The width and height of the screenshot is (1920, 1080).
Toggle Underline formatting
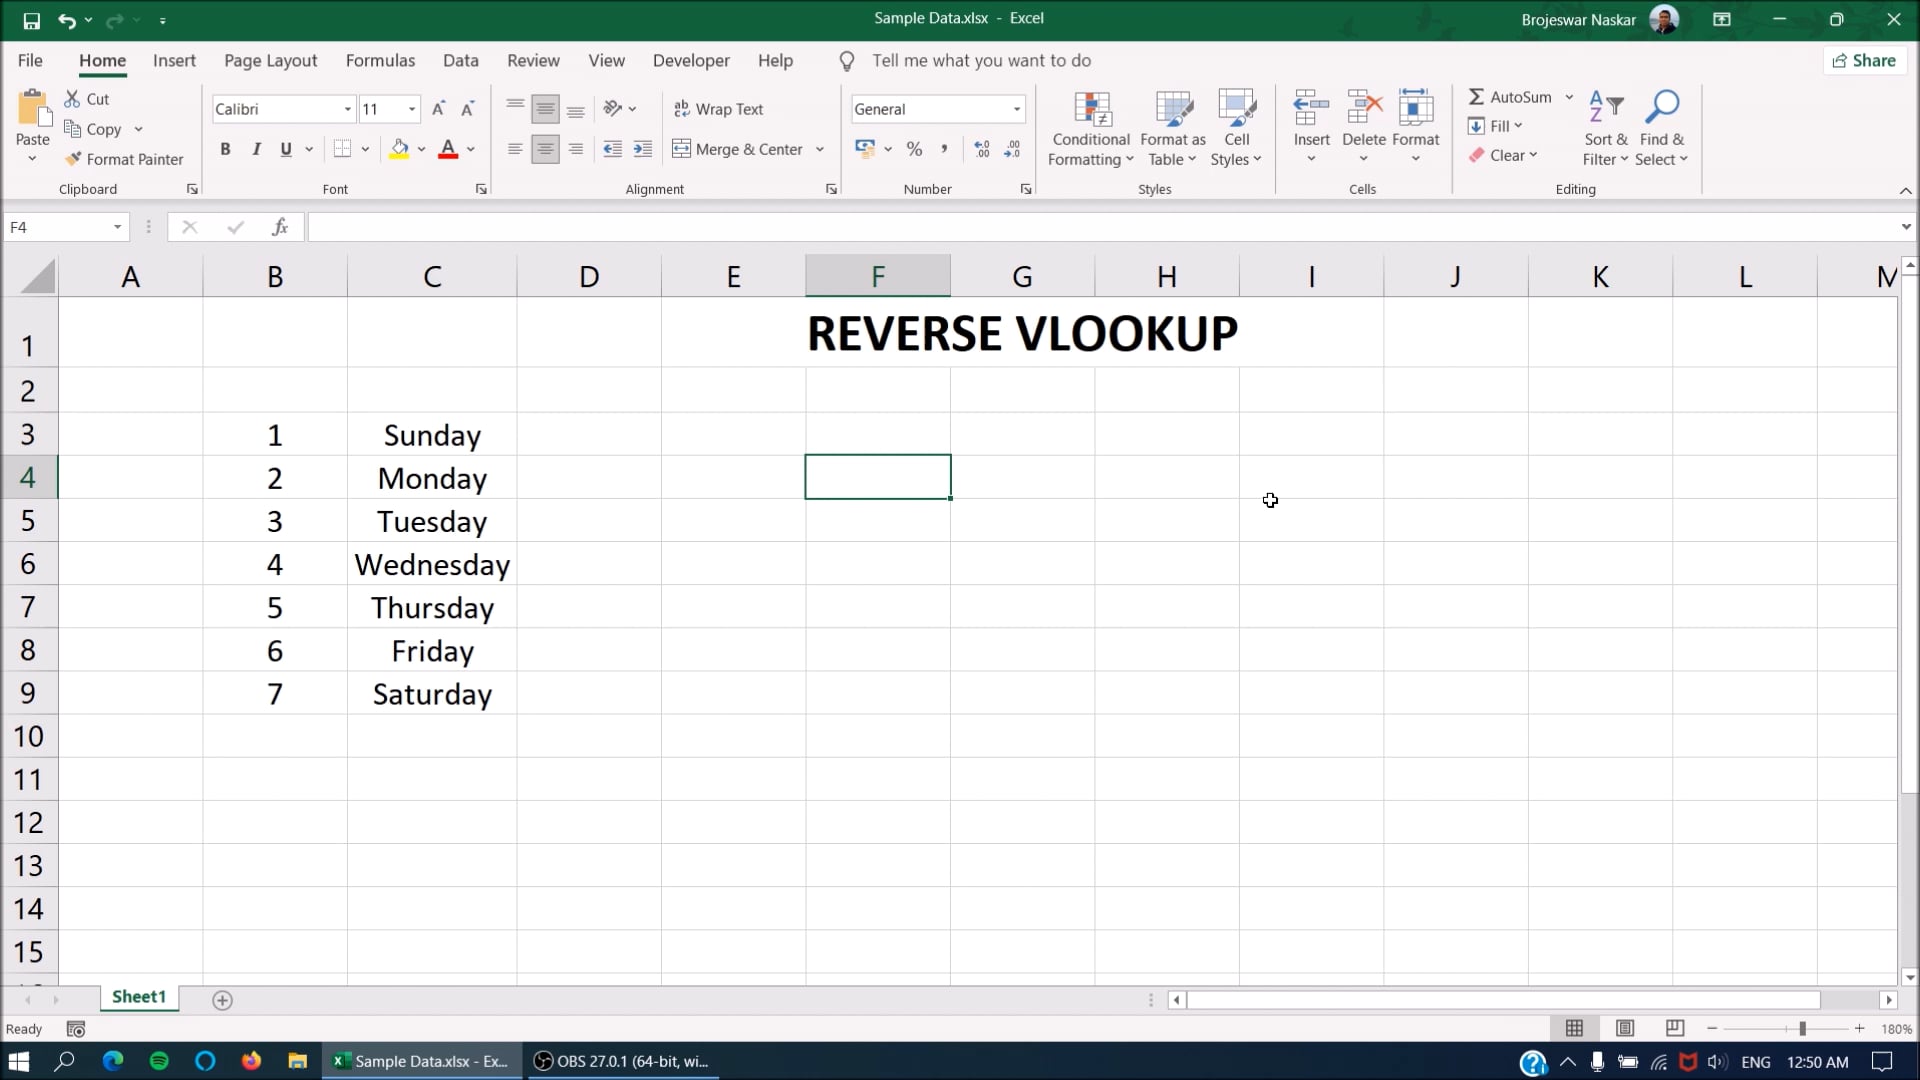(x=286, y=149)
